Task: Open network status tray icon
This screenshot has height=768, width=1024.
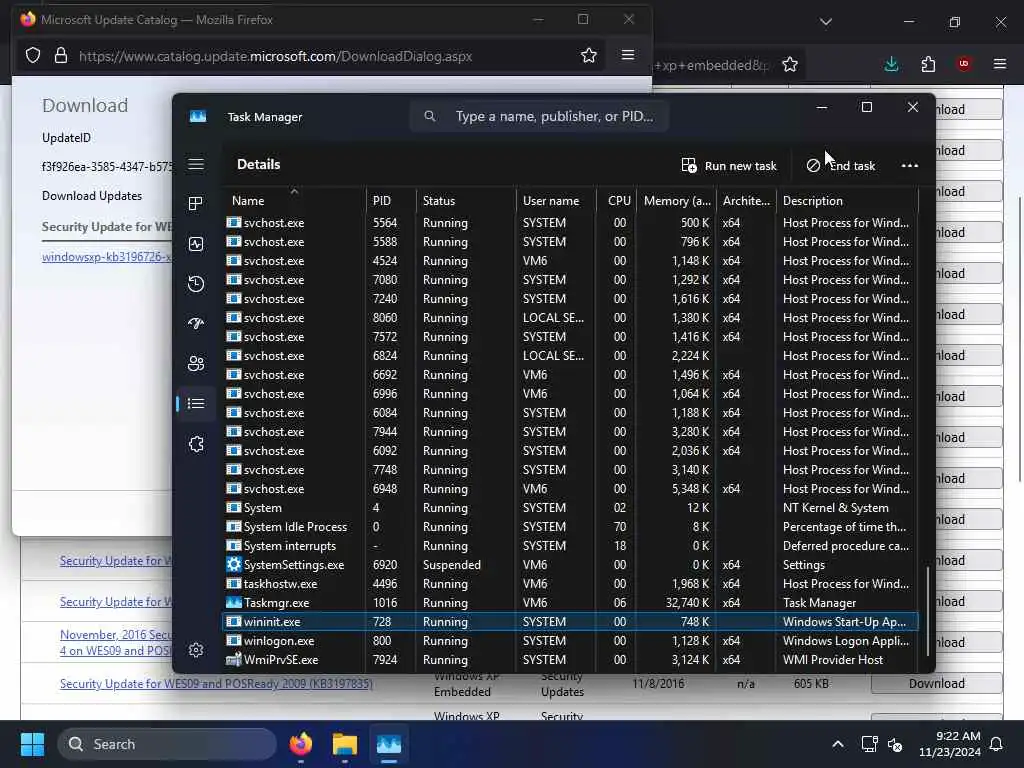Action: [869, 744]
